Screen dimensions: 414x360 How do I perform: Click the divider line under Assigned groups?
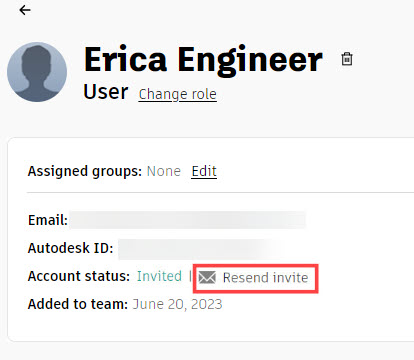pos(220,192)
